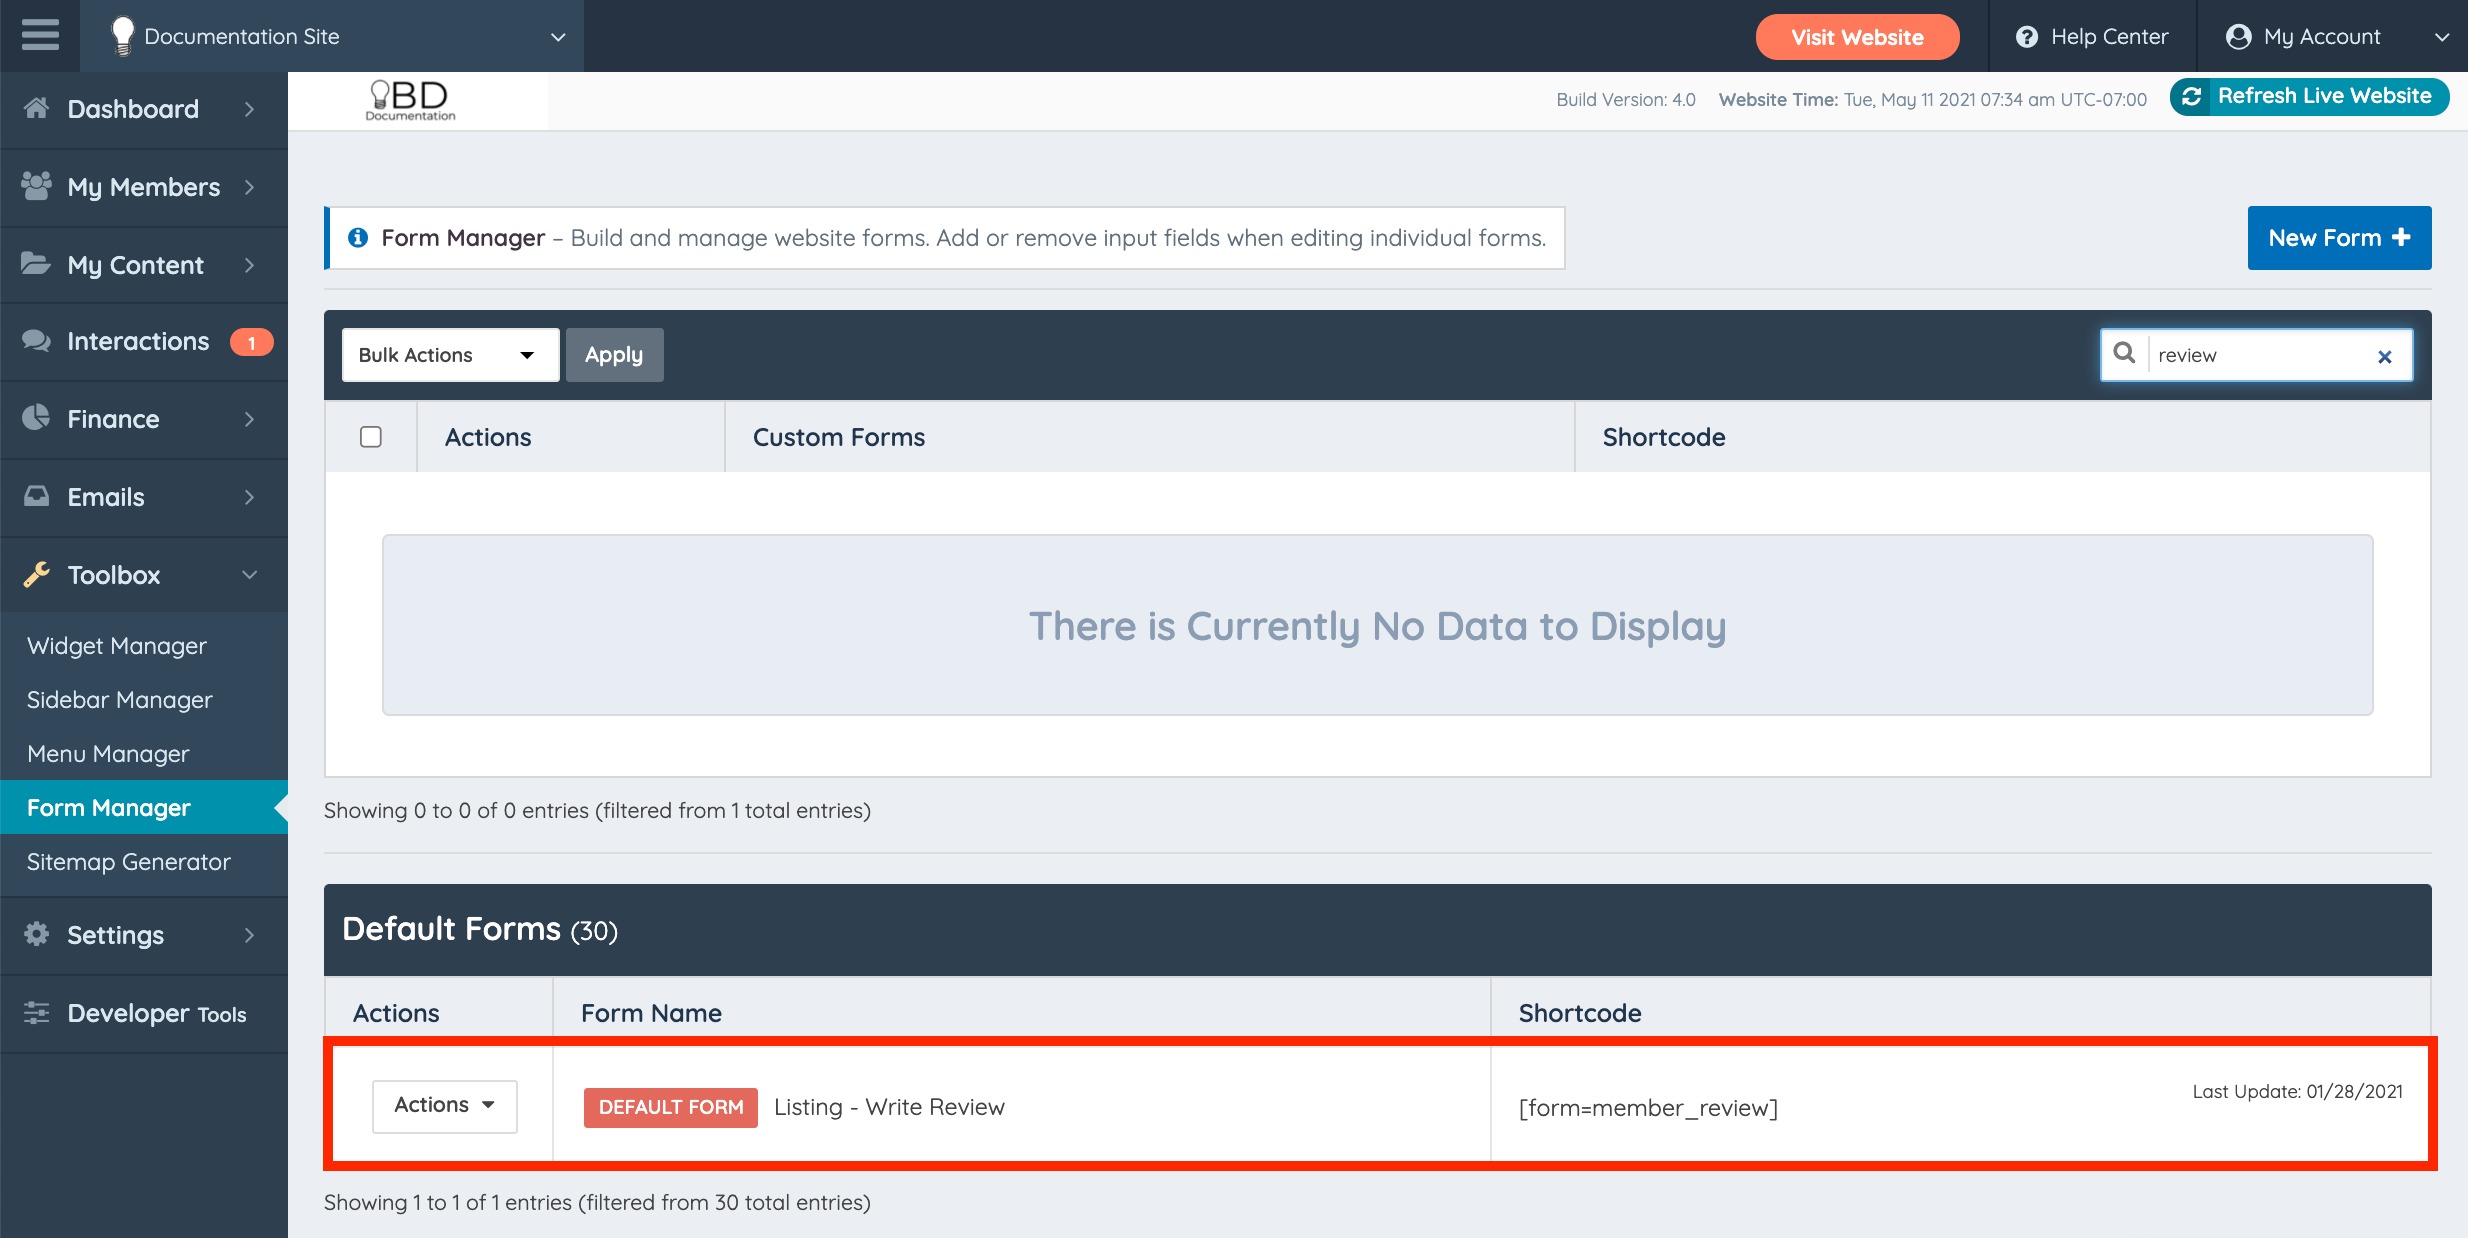Tick the select-all checkbox in header row
The width and height of the screenshot is (2468, 1238).
click(x=371, y=436)
